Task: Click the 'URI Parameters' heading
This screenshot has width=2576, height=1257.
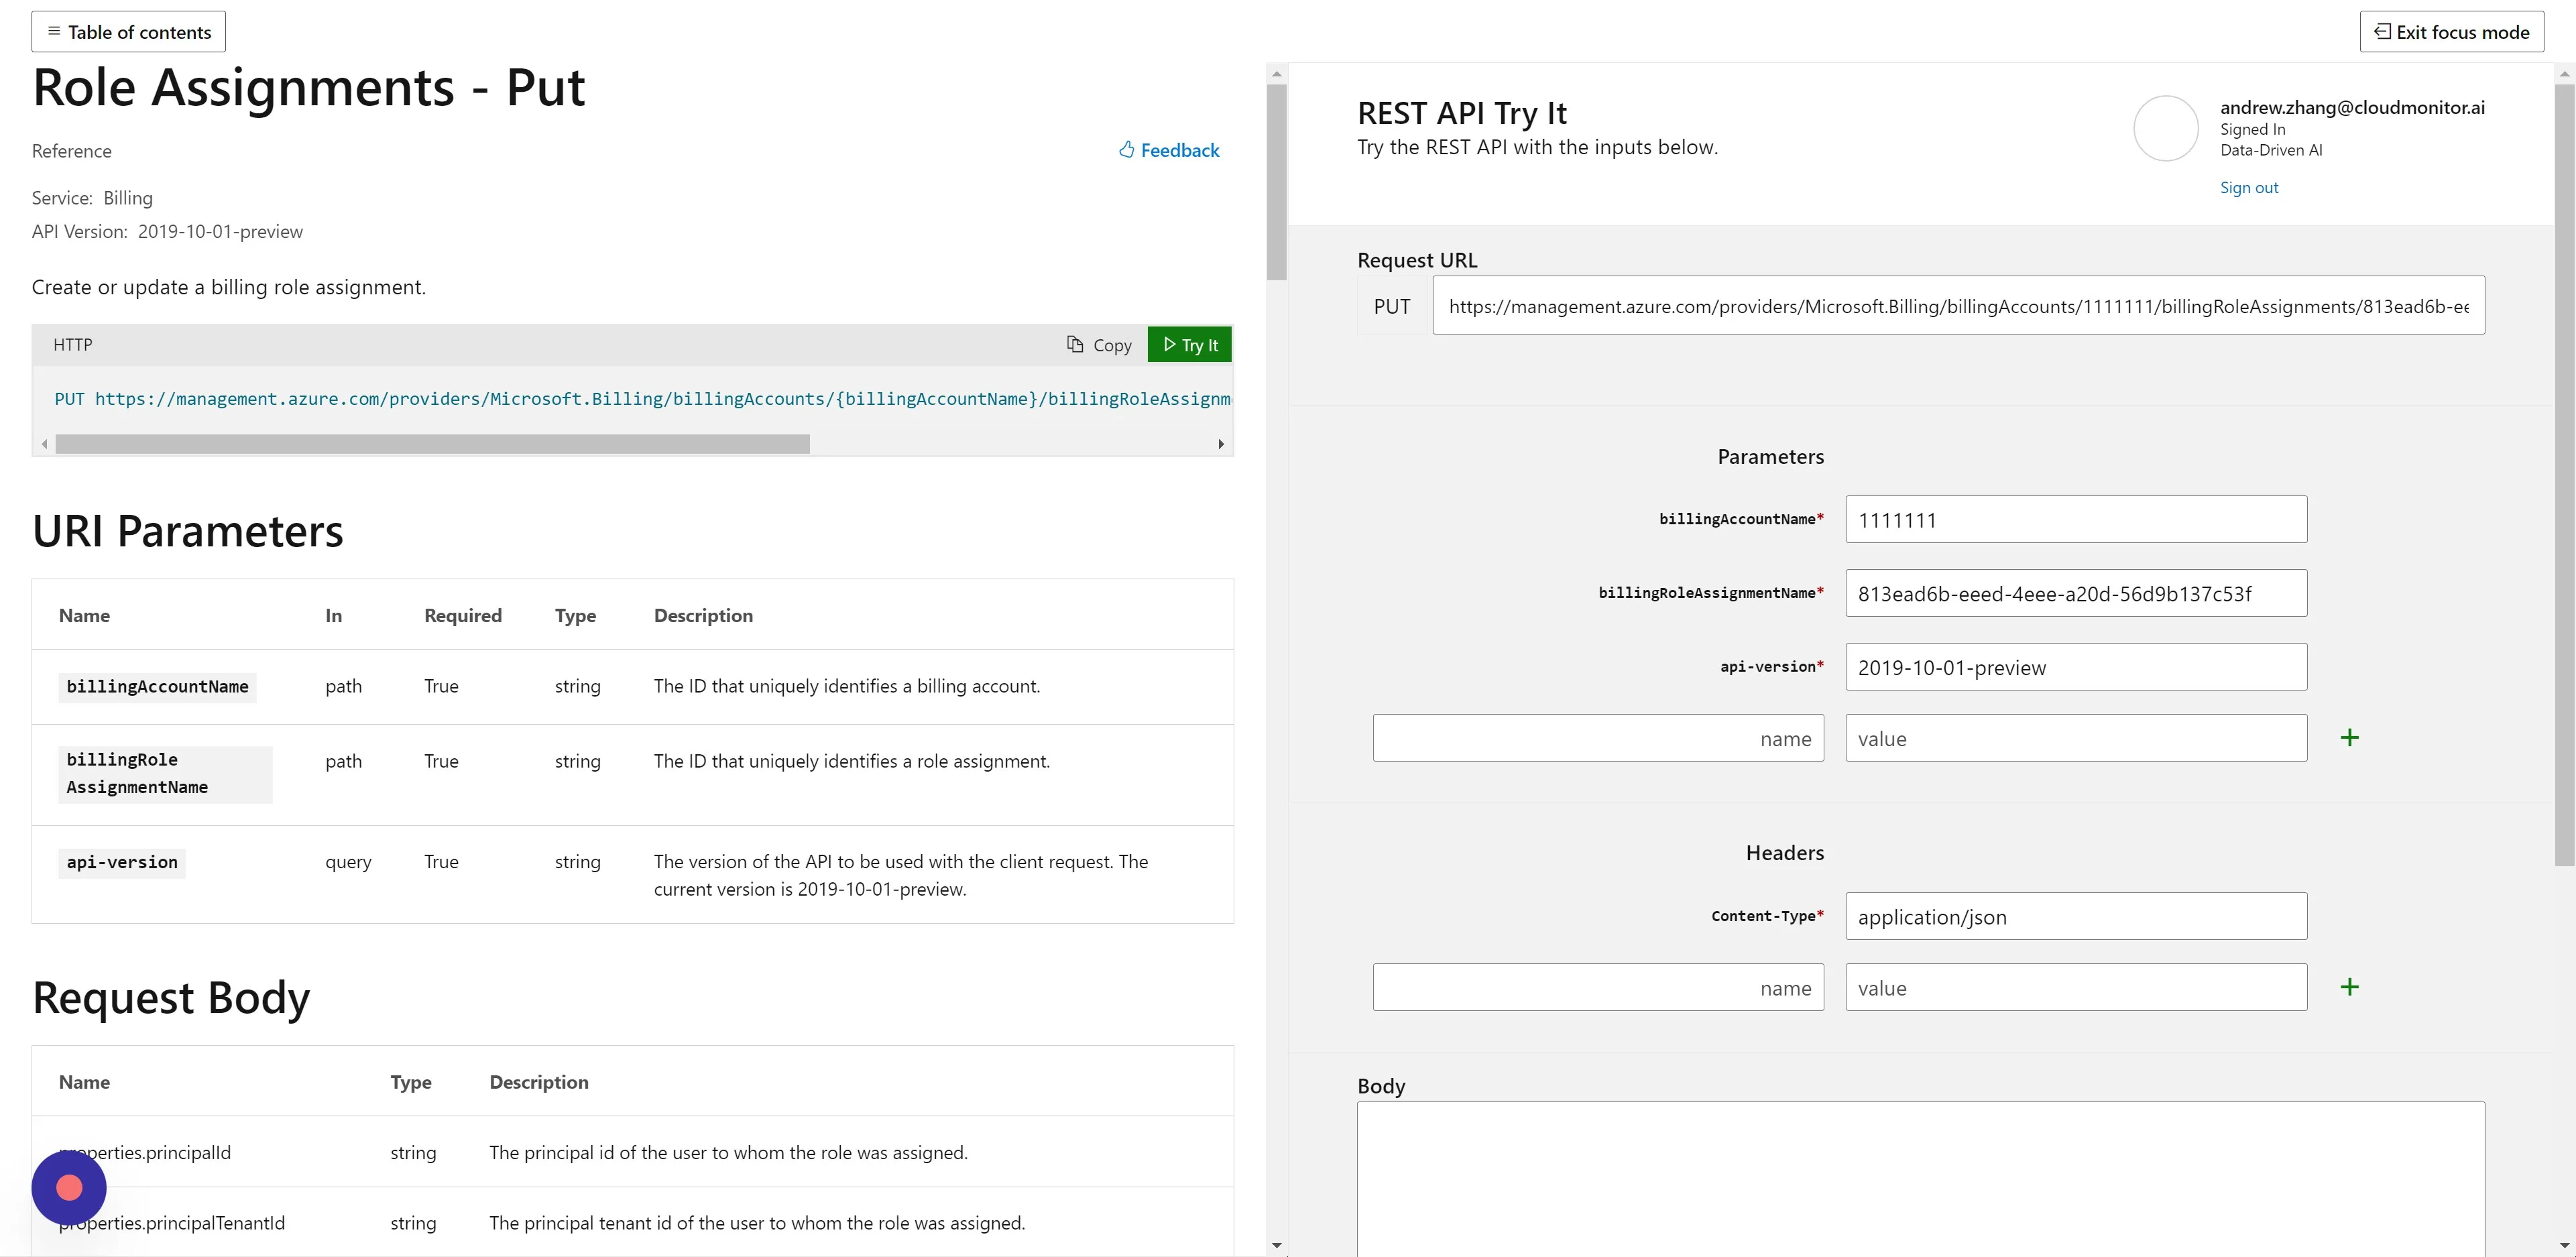Action: (x=188, y=531)
